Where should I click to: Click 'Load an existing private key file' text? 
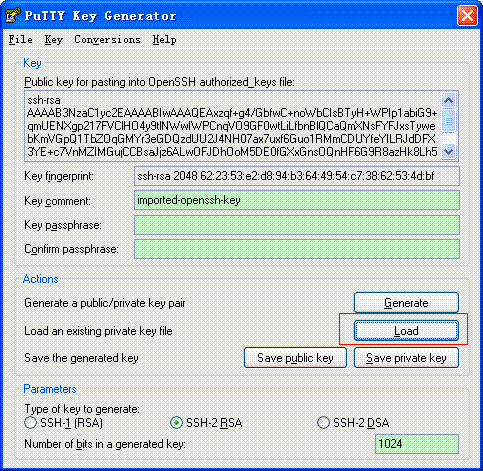coord(98,331)
